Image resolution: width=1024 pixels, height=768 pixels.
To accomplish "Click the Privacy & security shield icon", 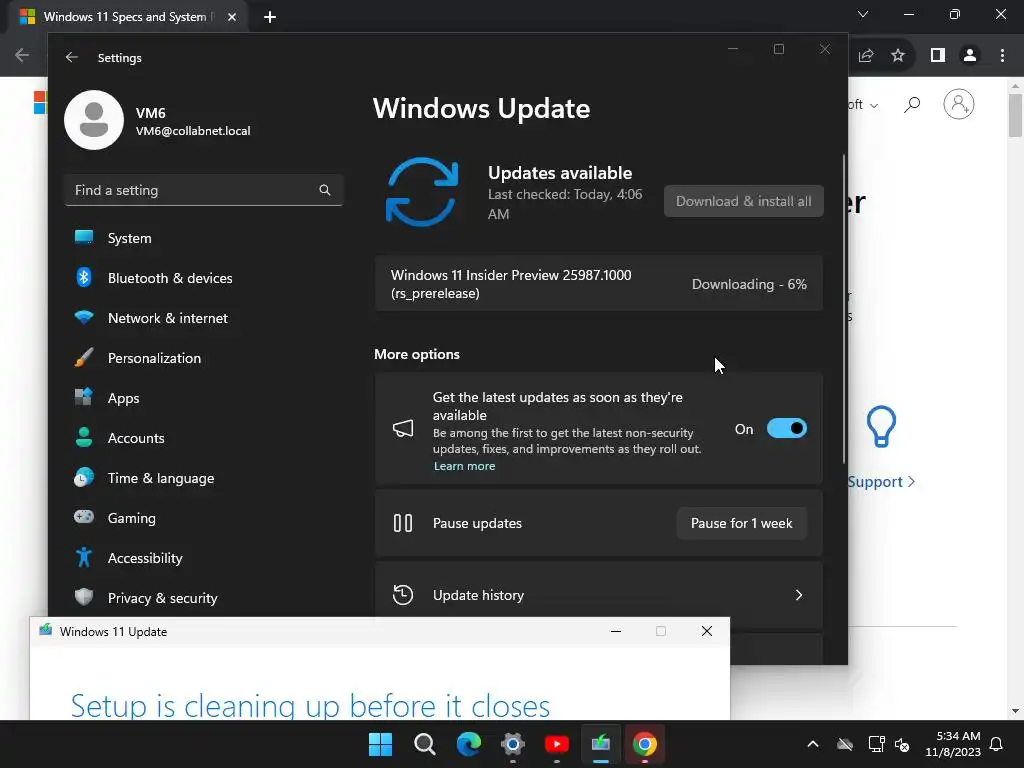I will tap(84, 598).
